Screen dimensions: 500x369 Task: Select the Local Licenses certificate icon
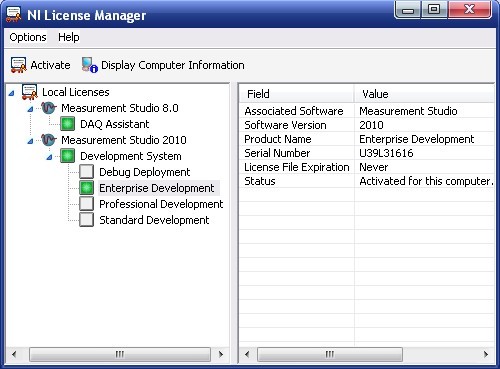(x=30, y=92)
